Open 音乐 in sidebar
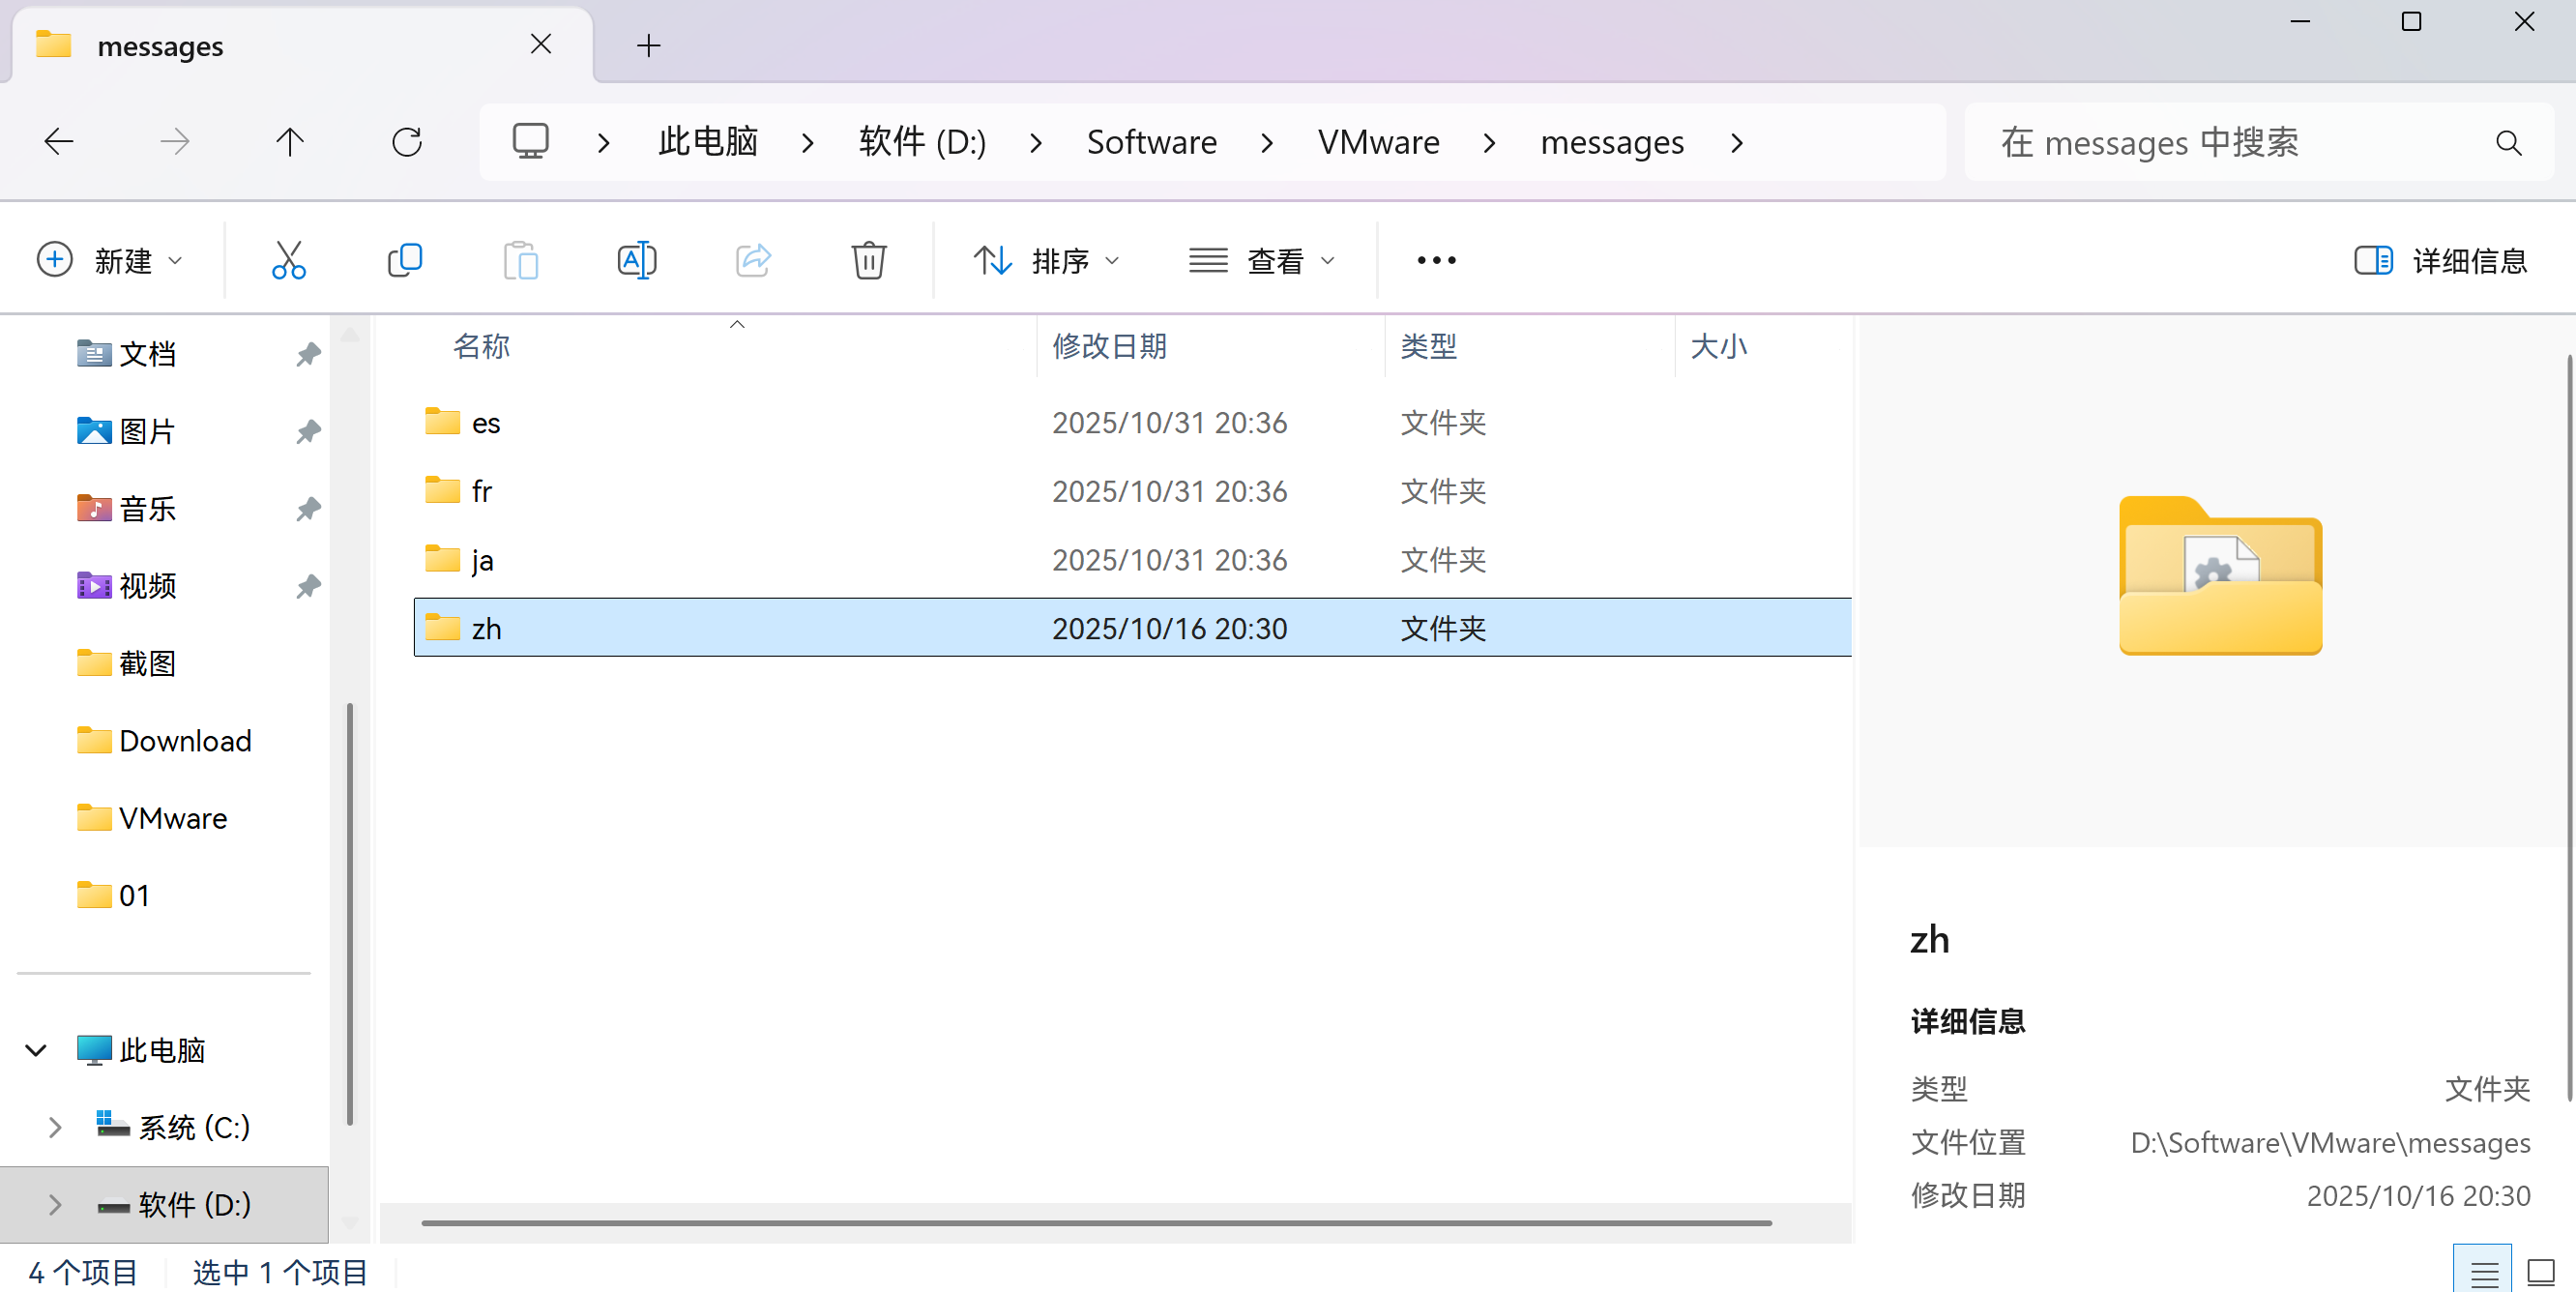2576x1292 pixels. tap(148, 509)
